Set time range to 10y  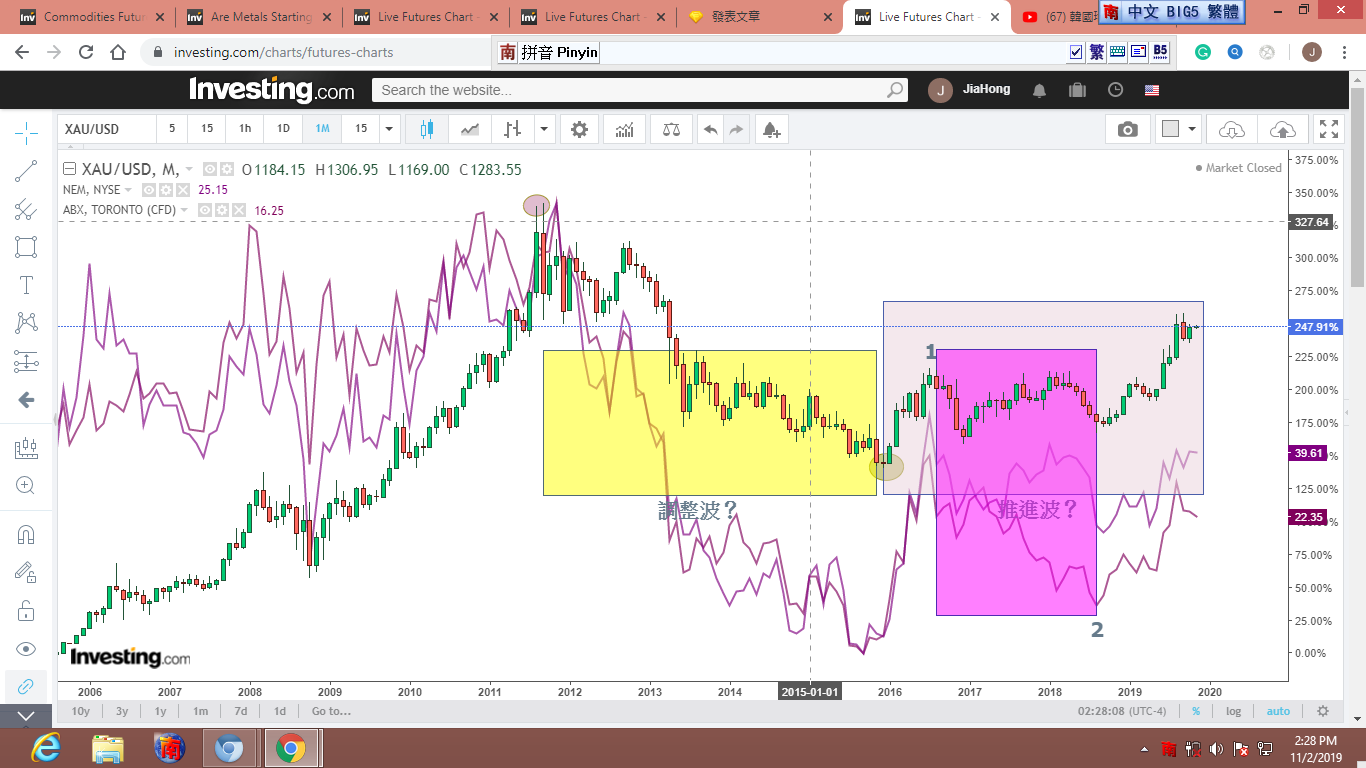[80, 711]
